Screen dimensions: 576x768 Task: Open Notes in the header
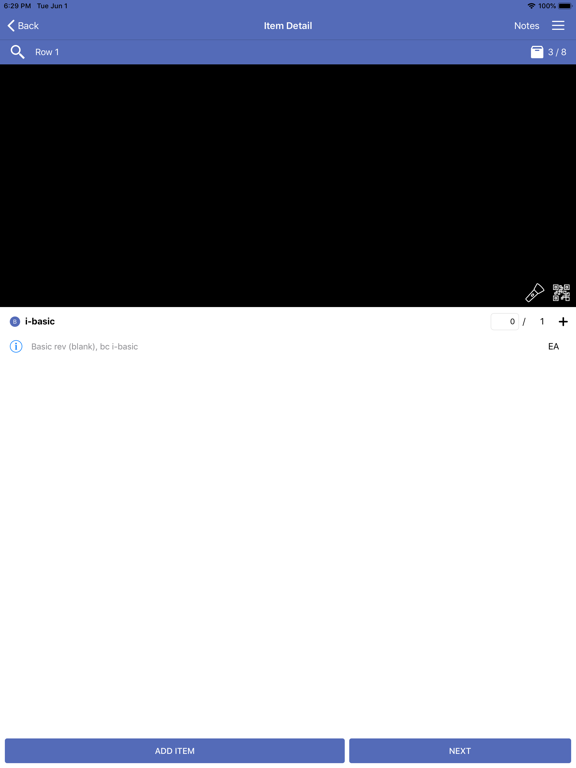527,25
